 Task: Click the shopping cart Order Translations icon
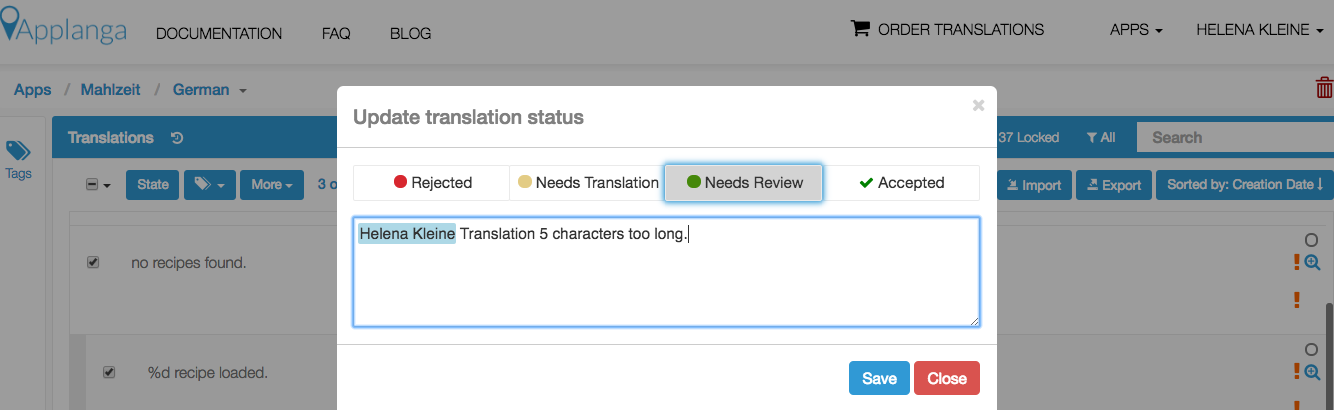point(860,29)
